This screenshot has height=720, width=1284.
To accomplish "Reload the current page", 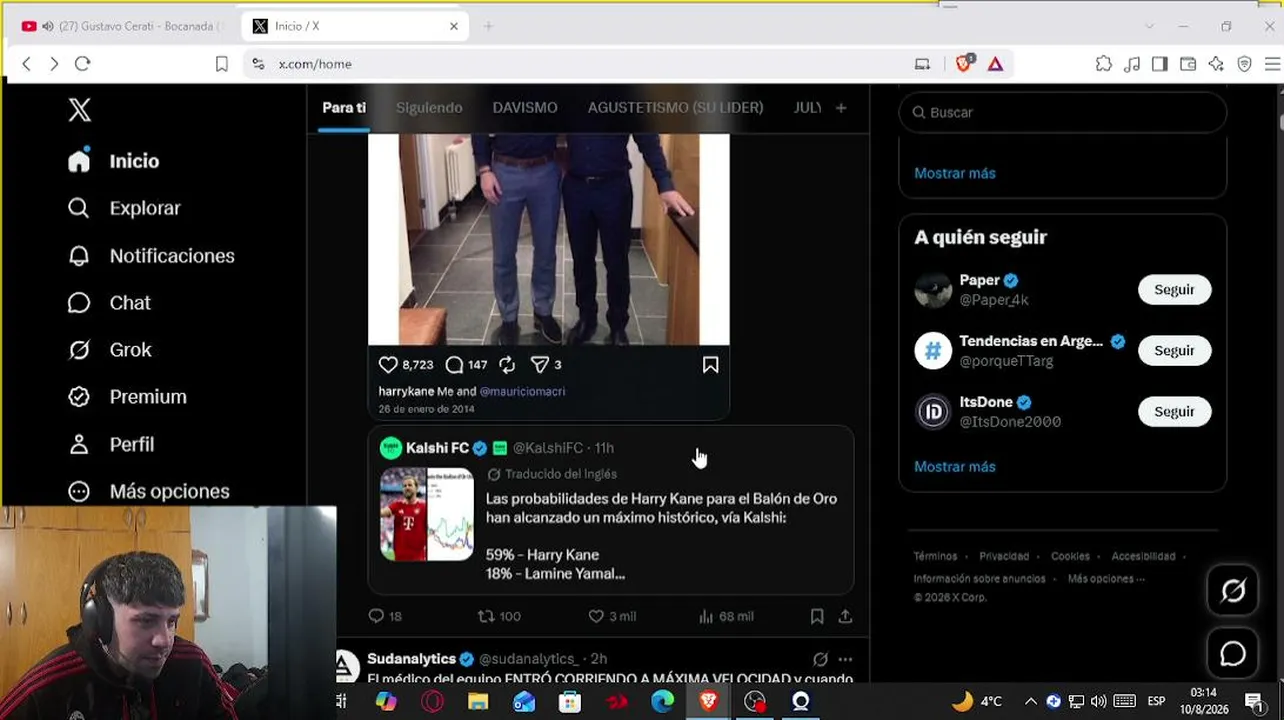I will pos(83,64).
